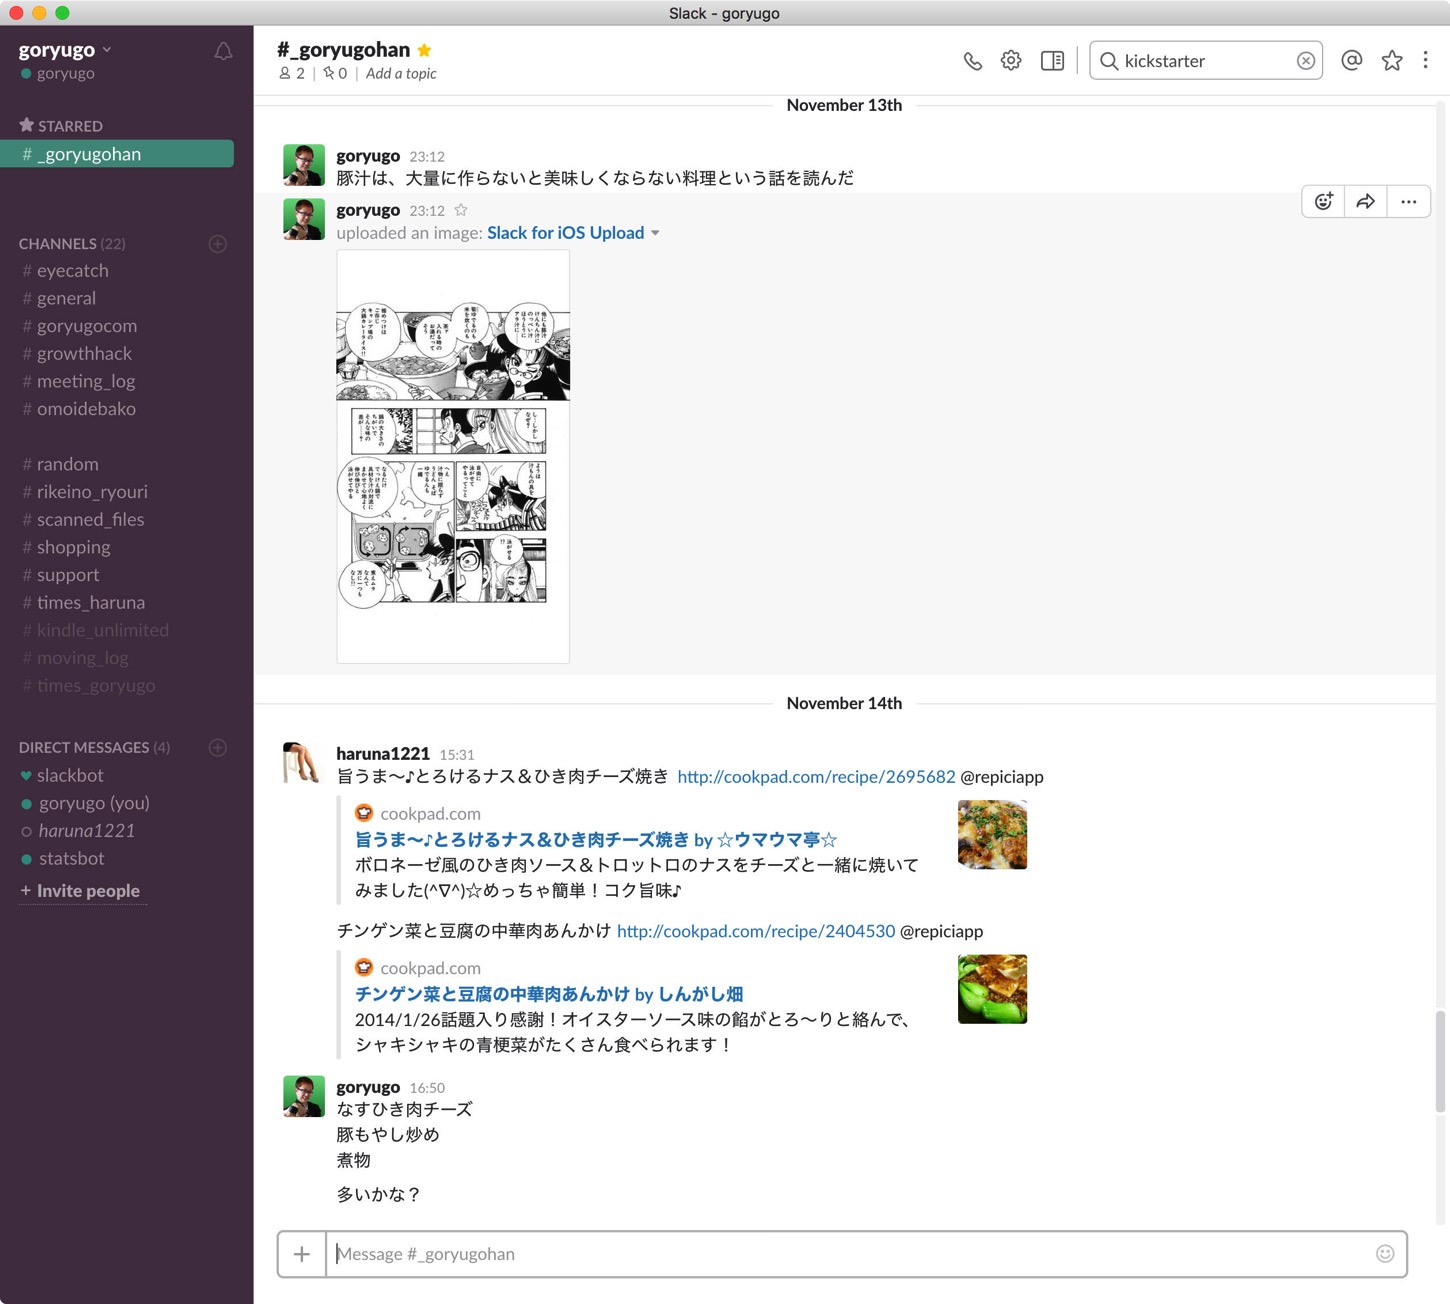
Task: Click Invite people link
Action: [88, 891]
